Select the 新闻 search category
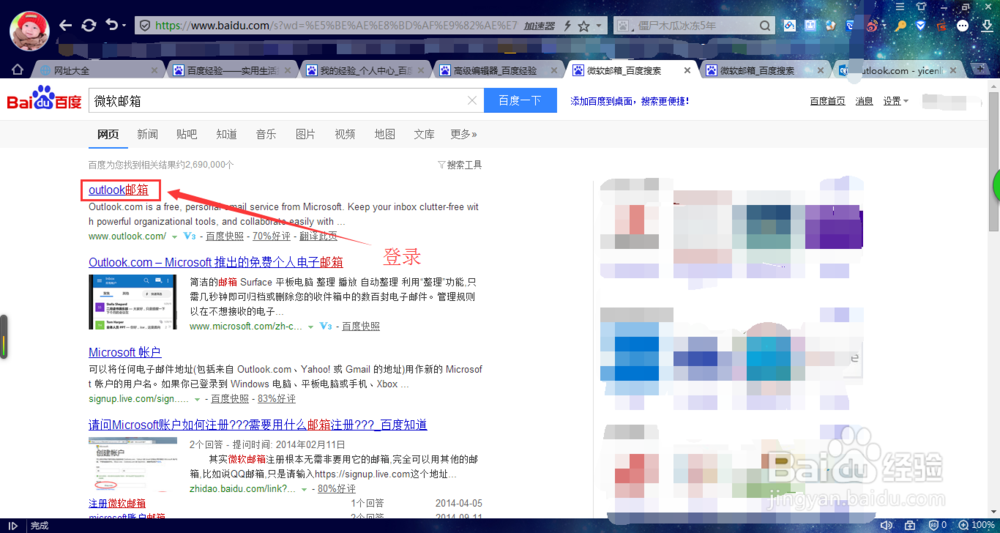 click(x=147, y=134)
